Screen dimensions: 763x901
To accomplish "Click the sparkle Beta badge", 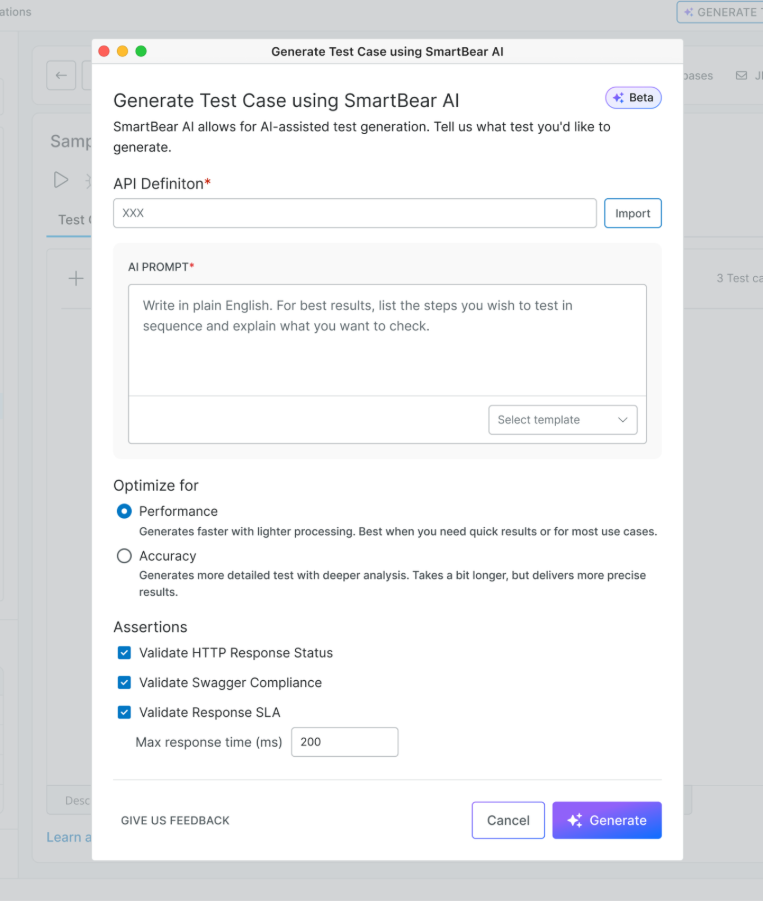I will (633, 98).
